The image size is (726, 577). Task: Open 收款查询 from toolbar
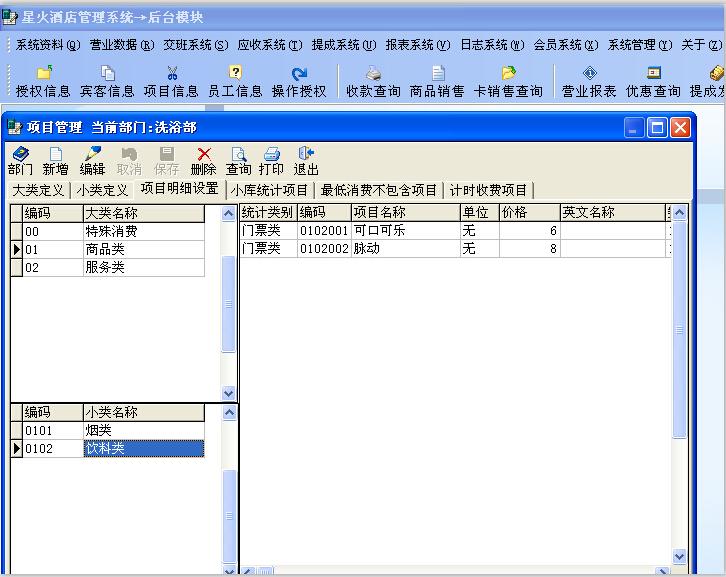[x=373, y=82]
